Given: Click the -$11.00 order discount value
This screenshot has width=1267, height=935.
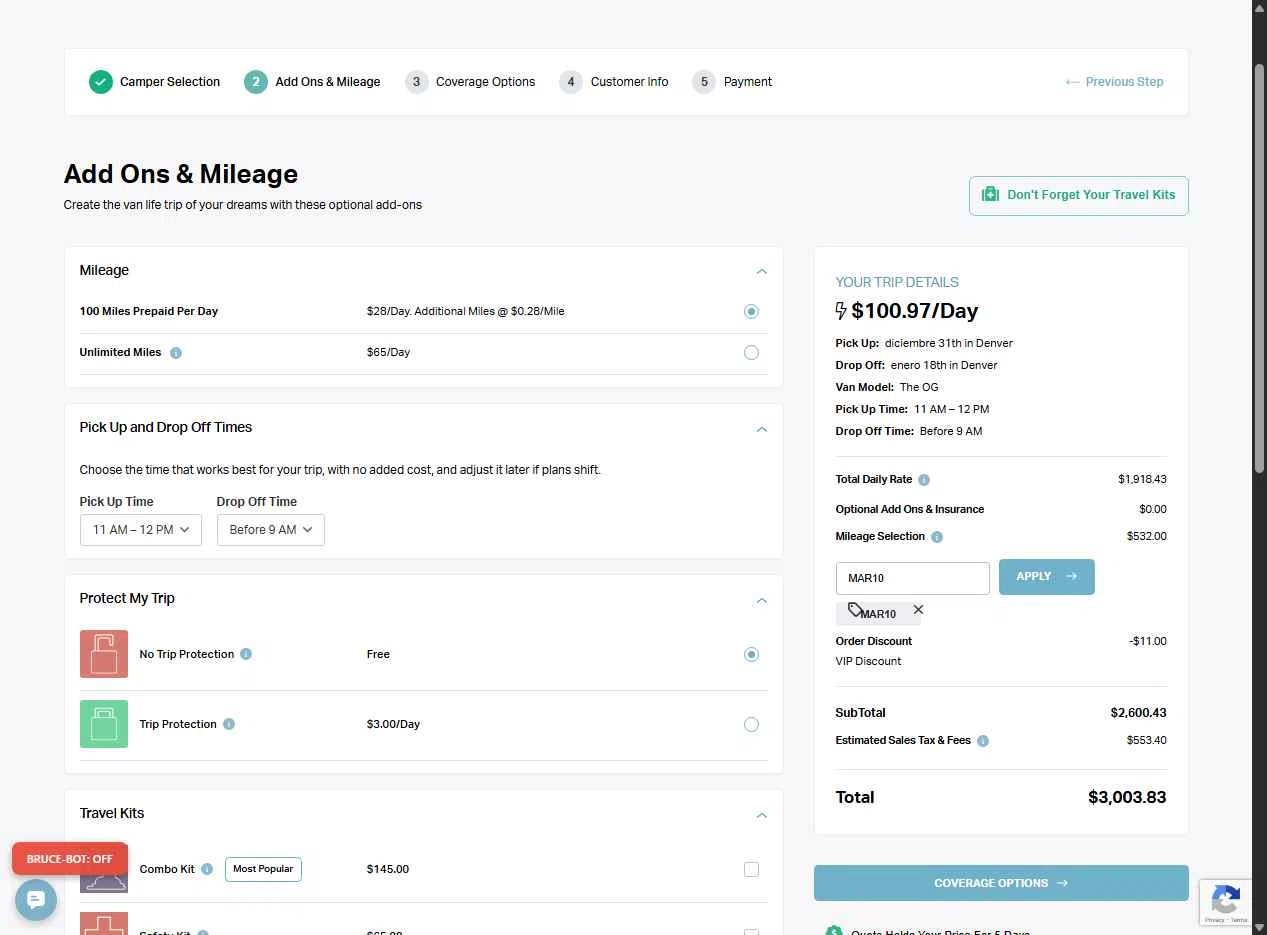Looking at the screenshot, I should coord(1148,642).
